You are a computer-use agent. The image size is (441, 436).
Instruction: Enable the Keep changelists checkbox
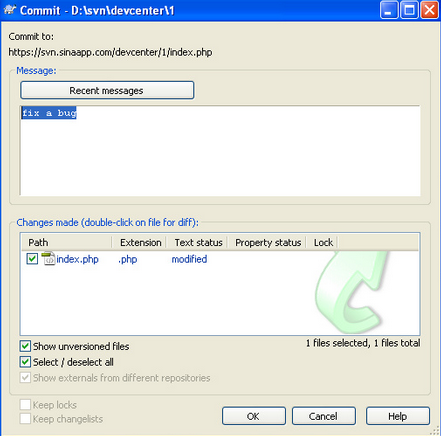click(x=25, y=419)
